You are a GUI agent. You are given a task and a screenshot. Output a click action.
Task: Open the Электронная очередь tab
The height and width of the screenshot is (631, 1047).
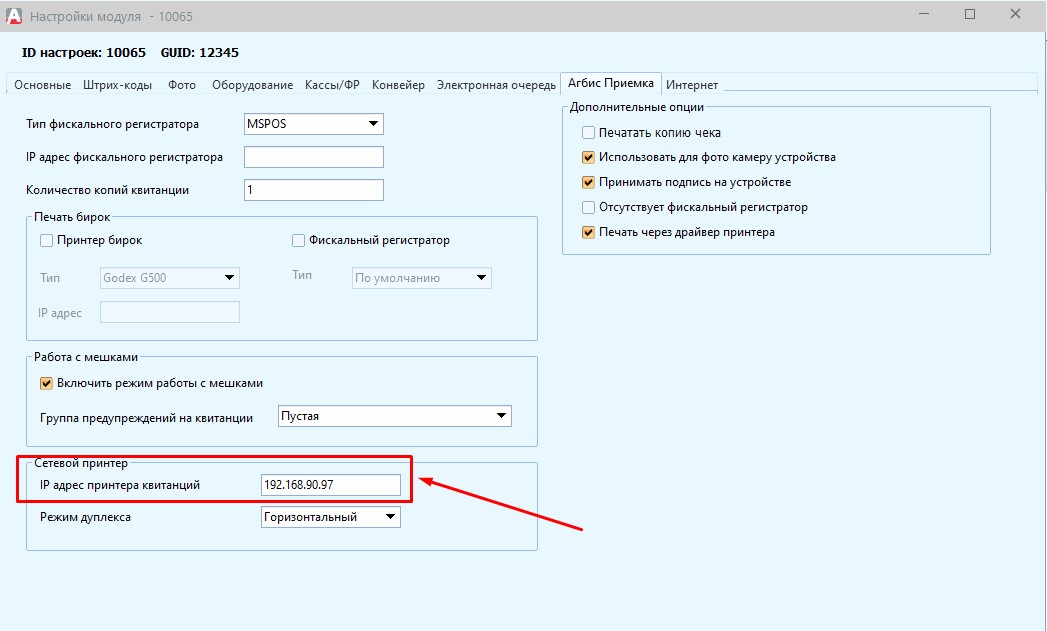point(496,85)
